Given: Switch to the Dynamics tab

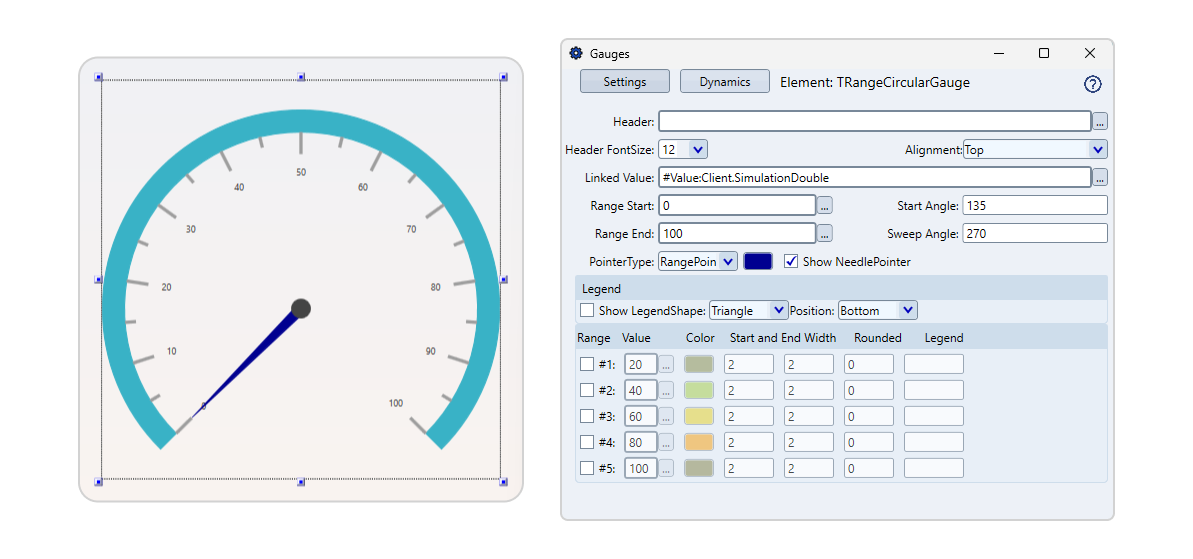Looking at the screenshot, I should coord(724,82).
